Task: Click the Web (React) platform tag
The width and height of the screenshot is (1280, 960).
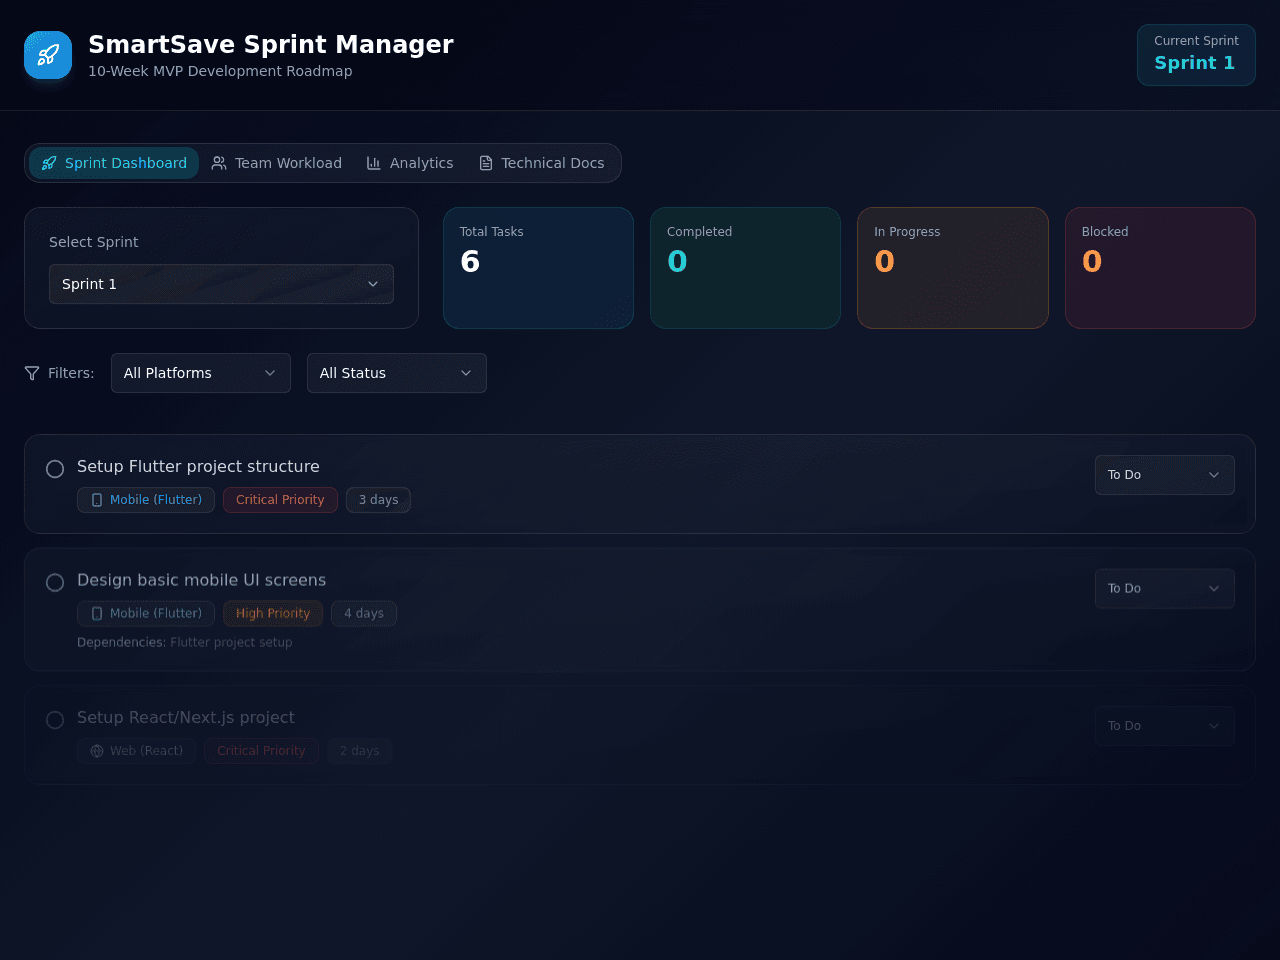Action: [136, 751]
